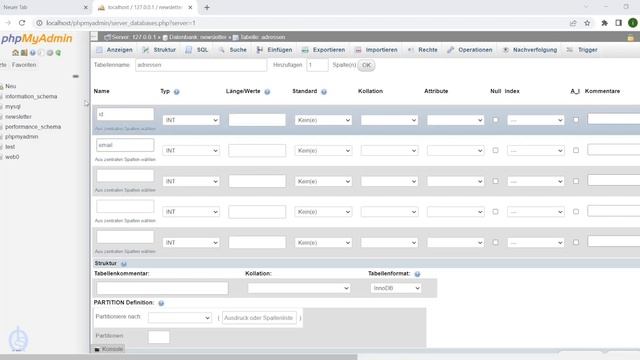Click help icon next to Länge/Werte header

pos(267,92)
